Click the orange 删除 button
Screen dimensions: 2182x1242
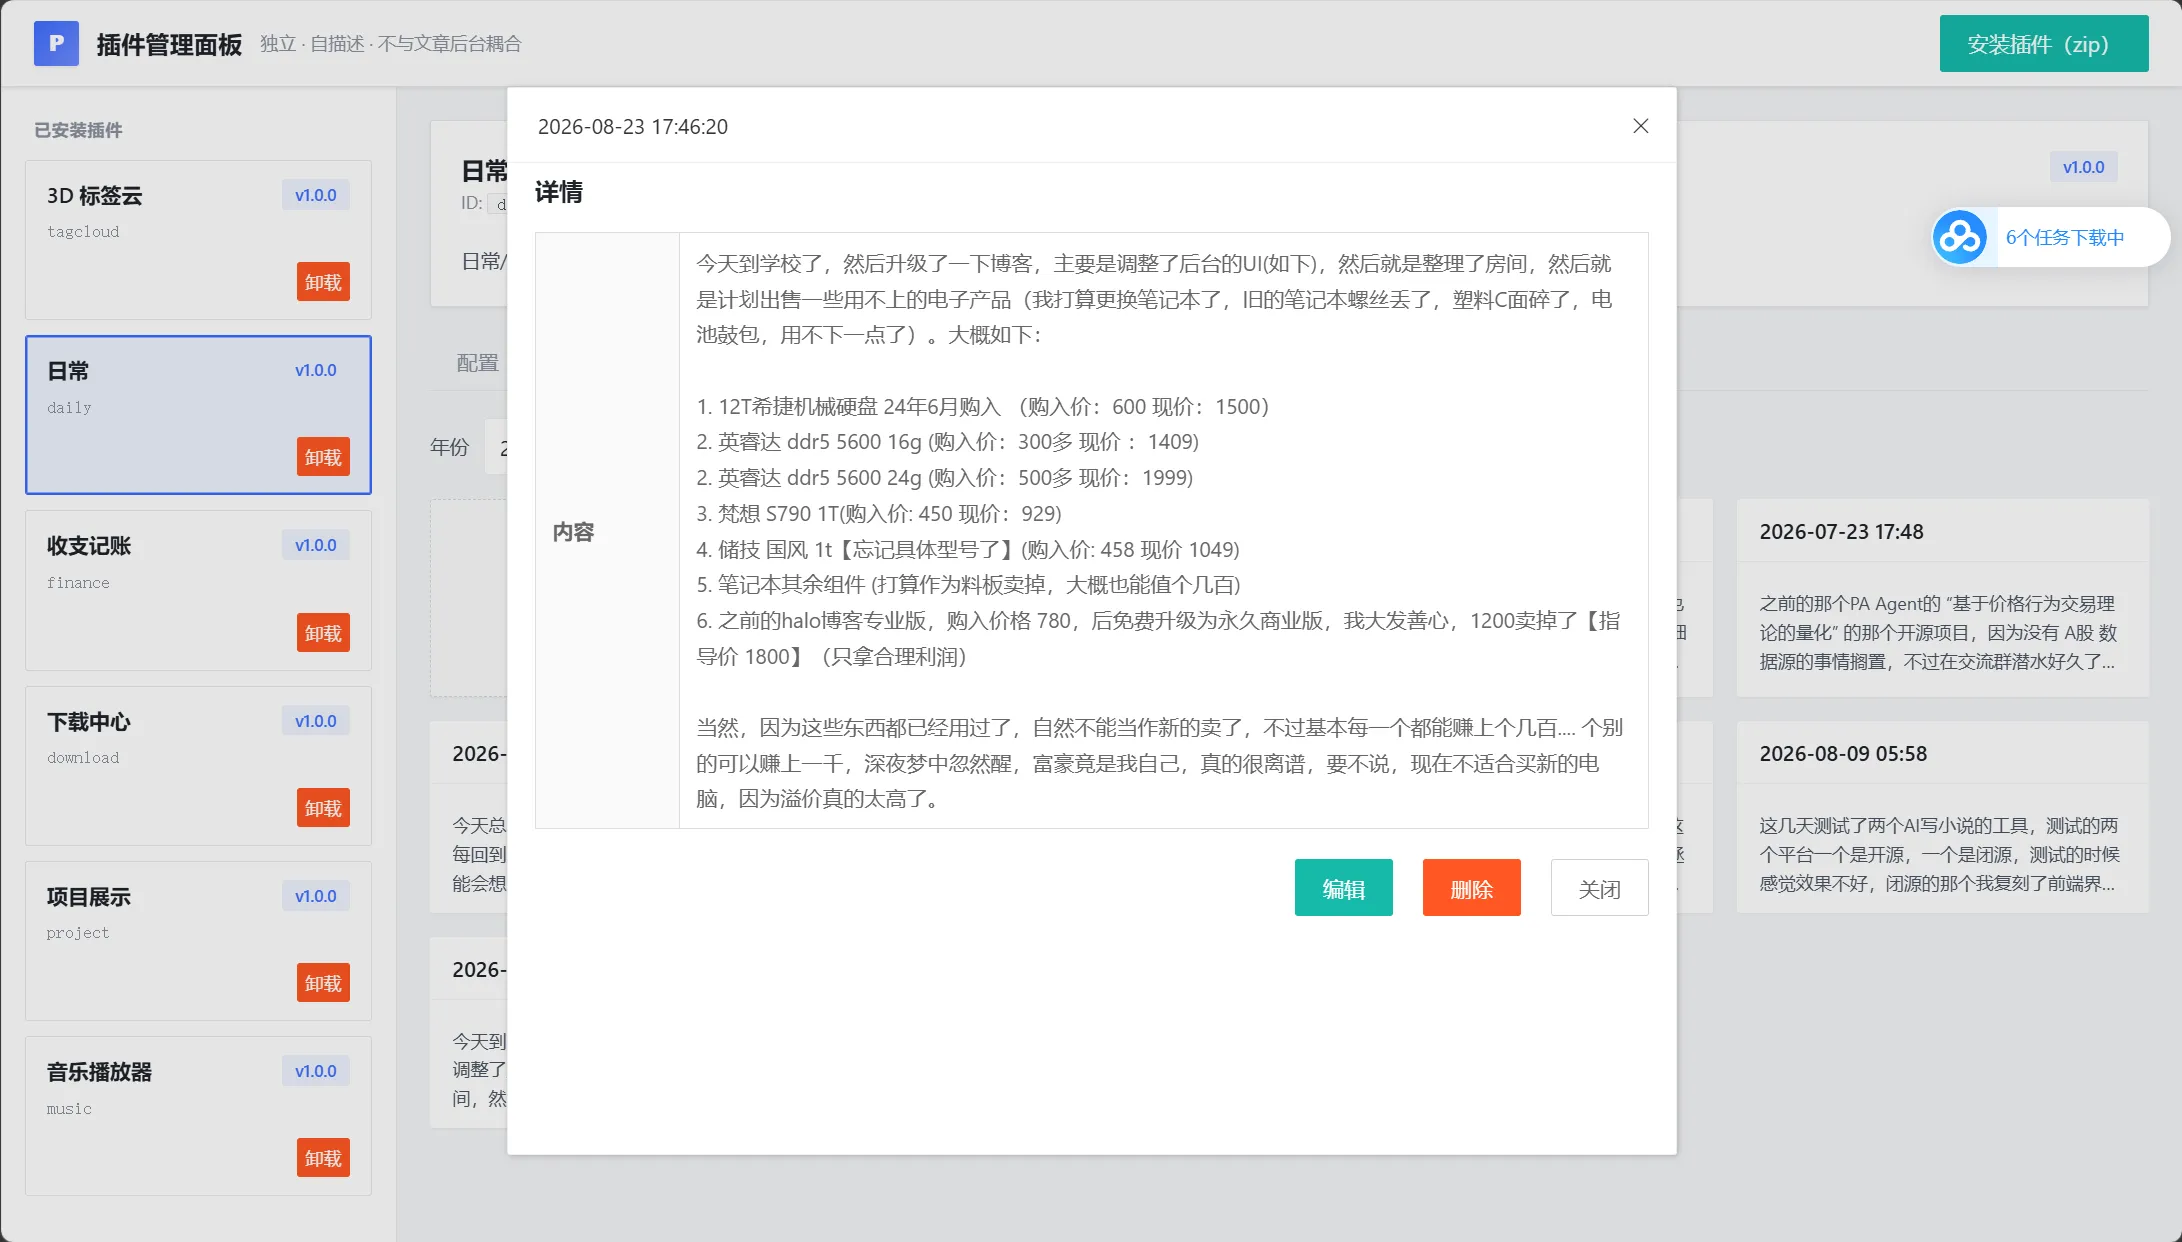point(1471,887)
